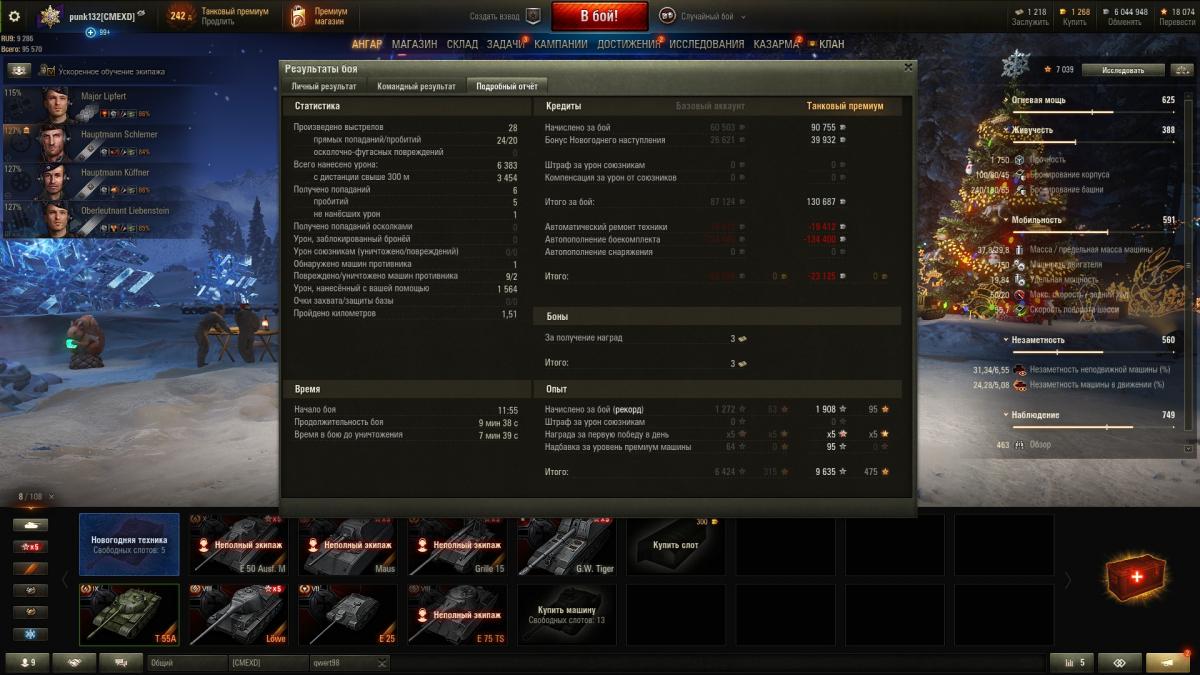The width and height of the screenshot is (1200, 675).
Task: Close the qwert98 chat tab
Action: click(x=381, y=662)
